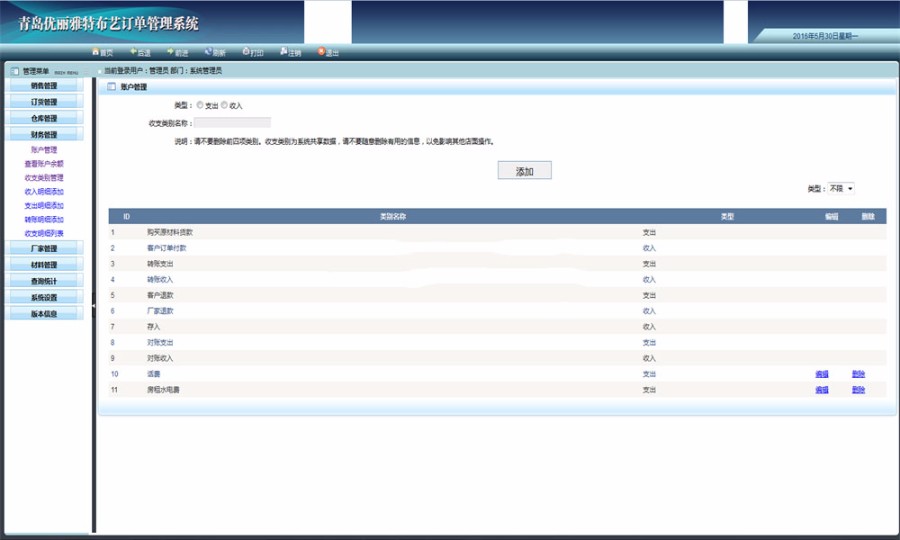
Task: Expand the 销售管理 menu section
Action: pyautogui.click(x=44, y=86)
